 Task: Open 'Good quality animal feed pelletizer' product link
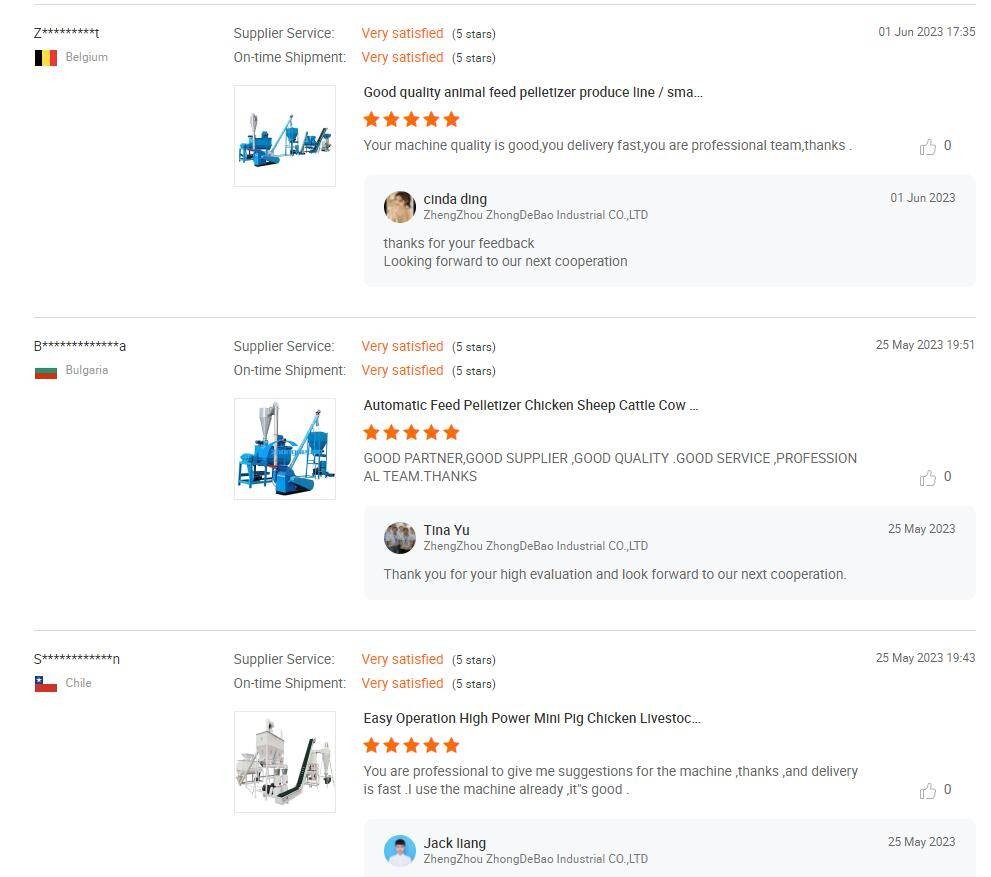(x=533, y=92)
